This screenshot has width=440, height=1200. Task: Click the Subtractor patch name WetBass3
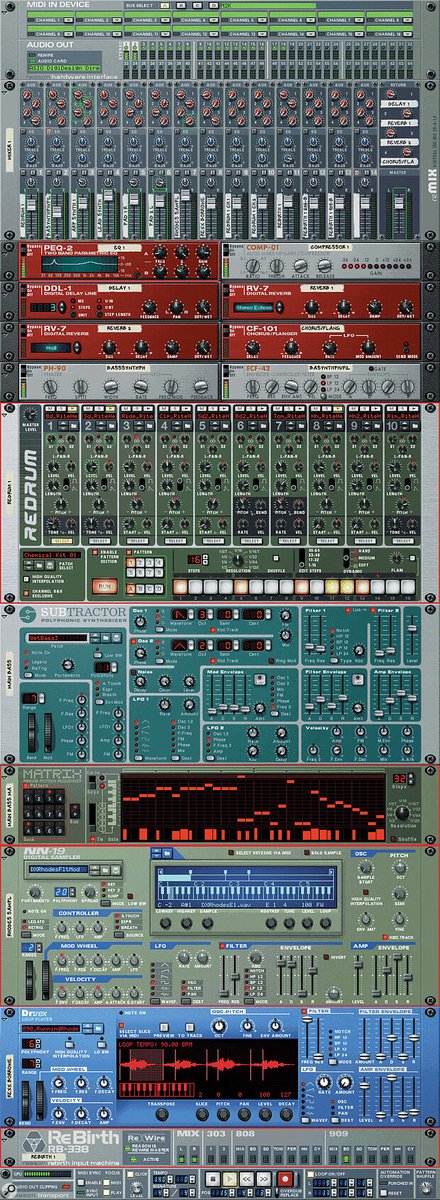[59, 637]
